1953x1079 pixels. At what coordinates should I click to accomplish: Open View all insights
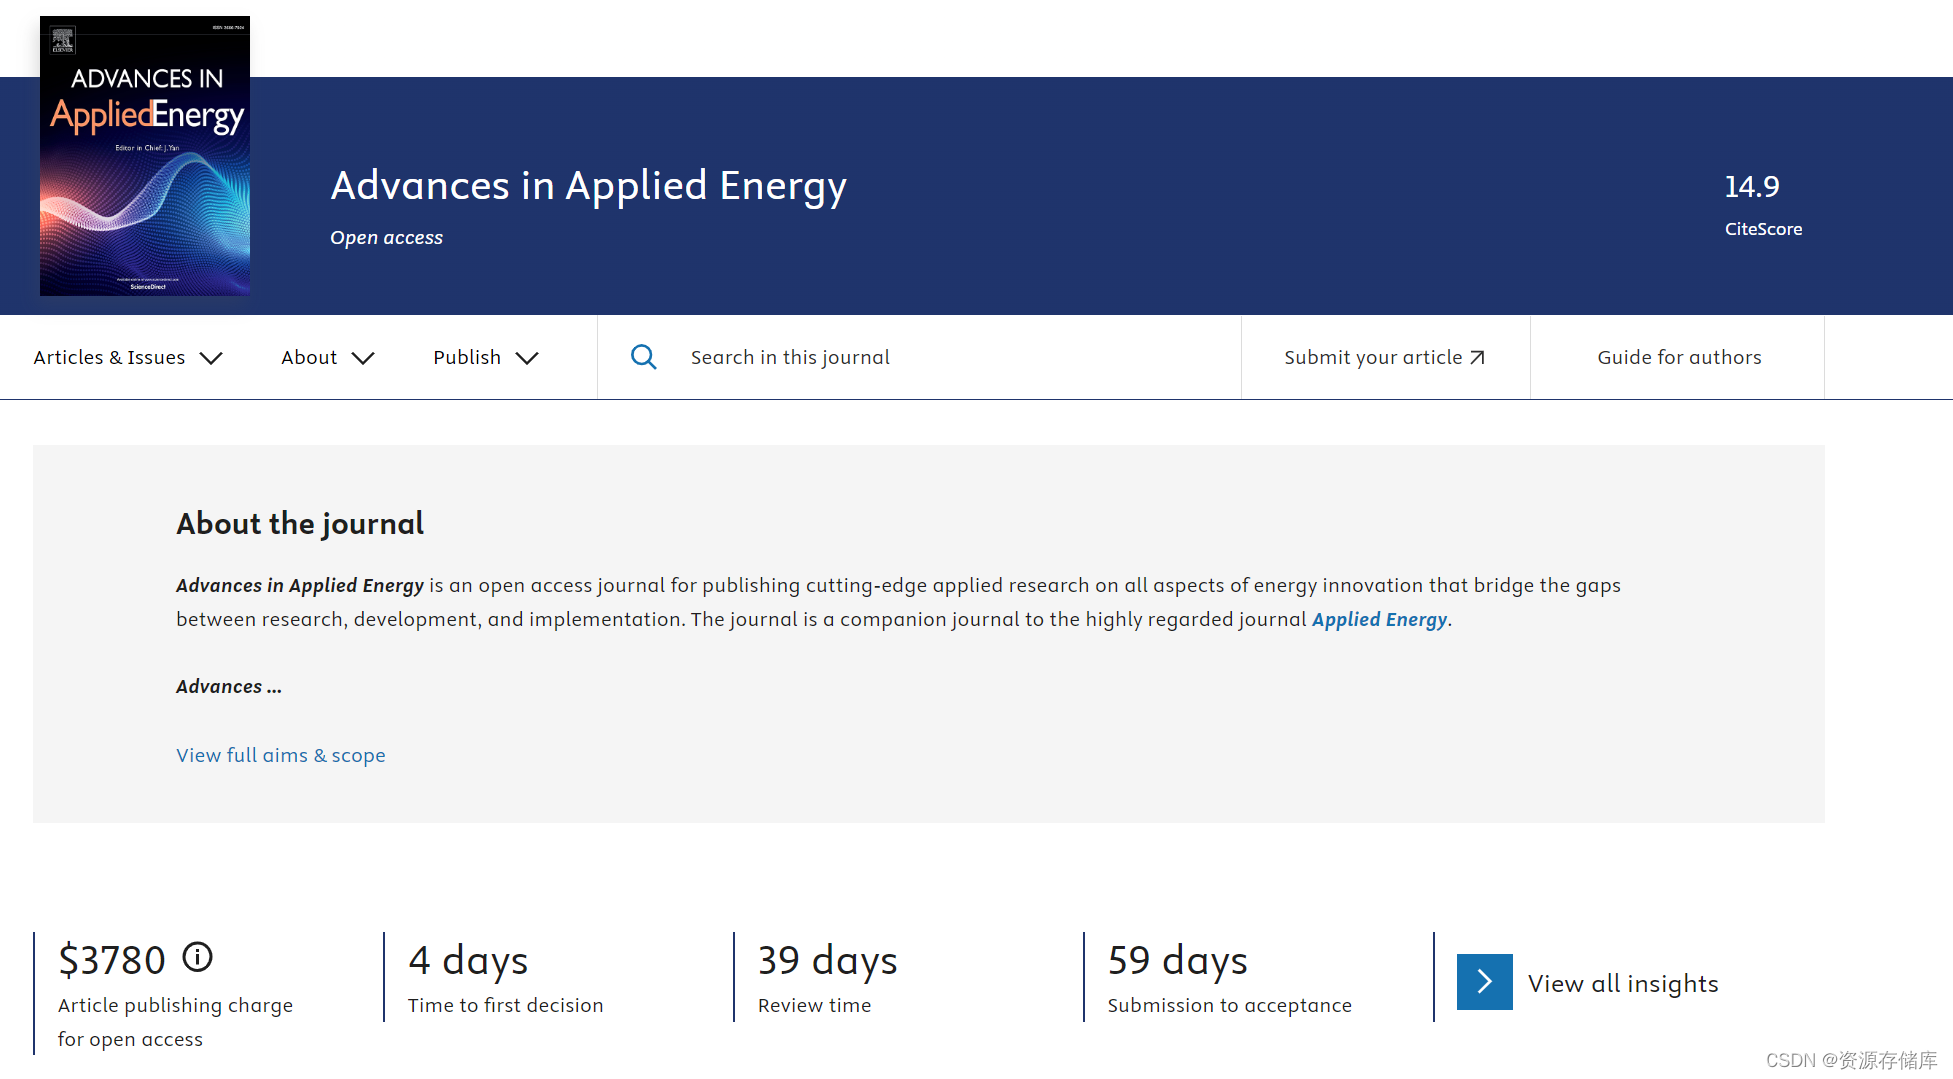[x=1623, y=984]
